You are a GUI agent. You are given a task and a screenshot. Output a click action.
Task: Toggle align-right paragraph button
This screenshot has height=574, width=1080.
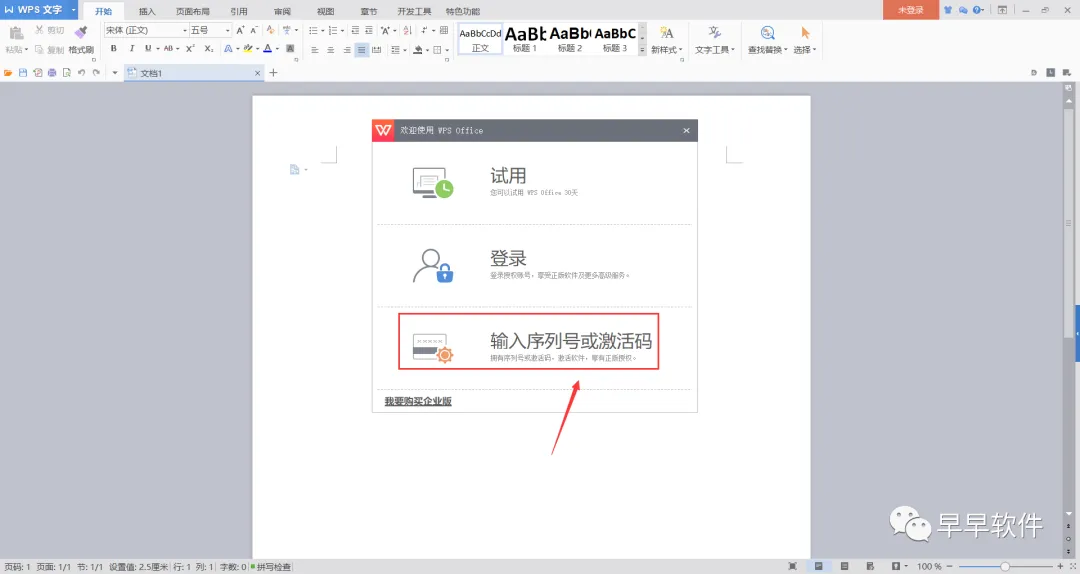pos(346,50)
